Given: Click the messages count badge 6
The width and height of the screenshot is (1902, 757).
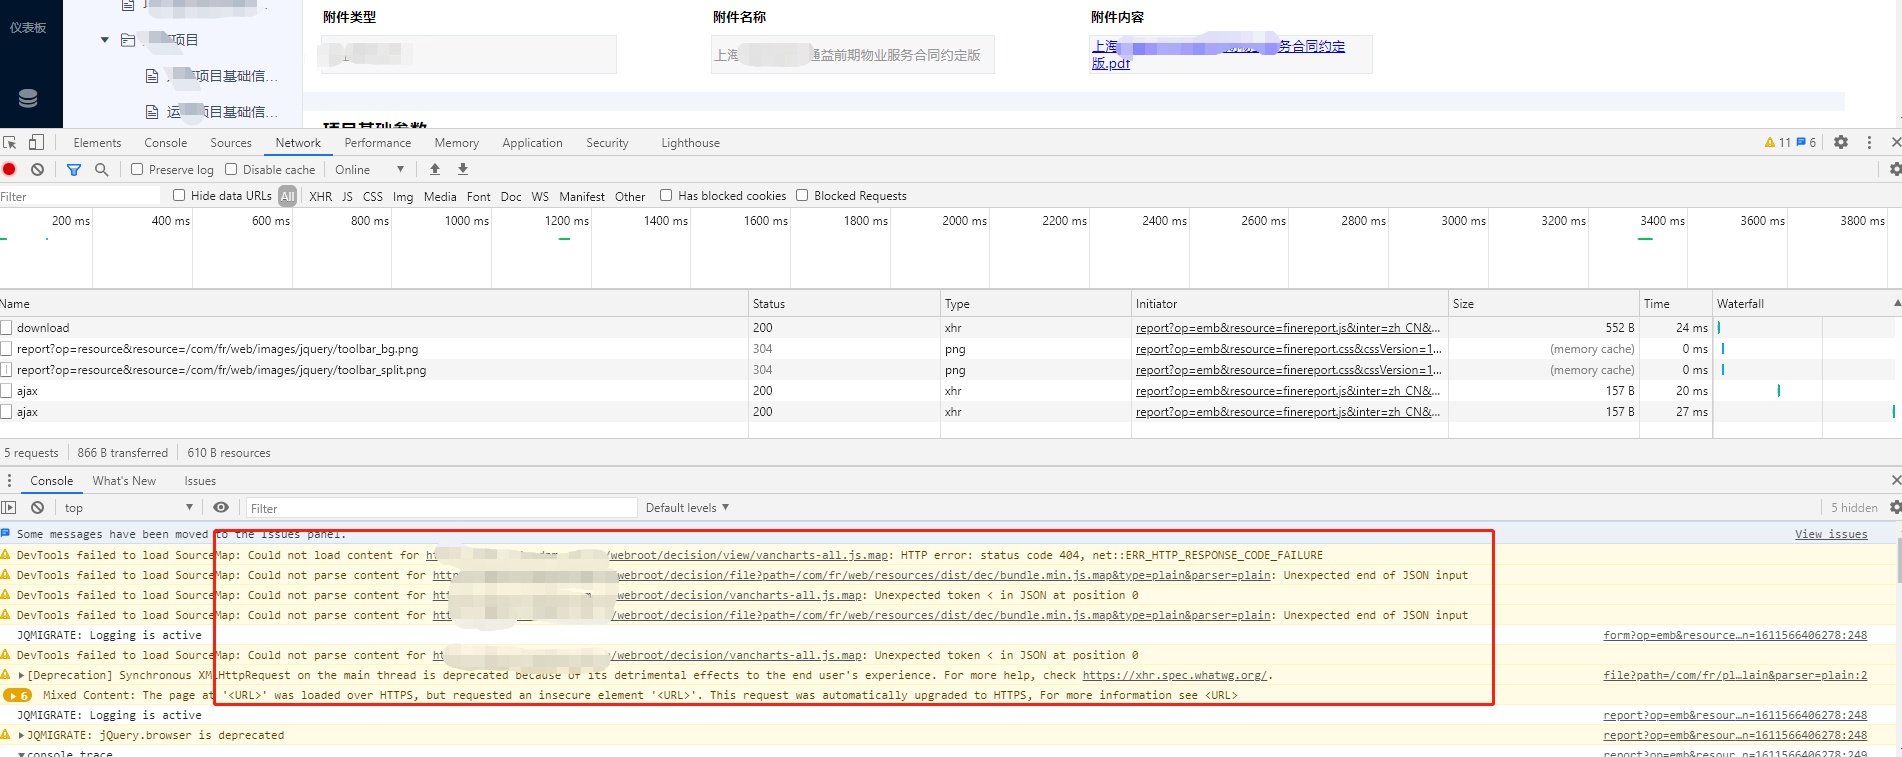Looking at the screenshot, I should 1806,142.
